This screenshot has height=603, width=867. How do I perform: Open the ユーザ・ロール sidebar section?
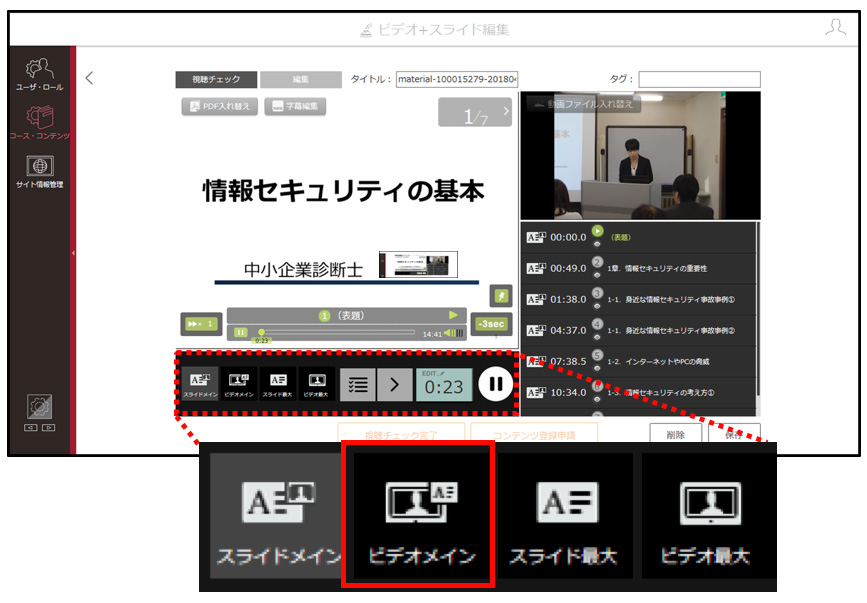click(x=39, y=75)
